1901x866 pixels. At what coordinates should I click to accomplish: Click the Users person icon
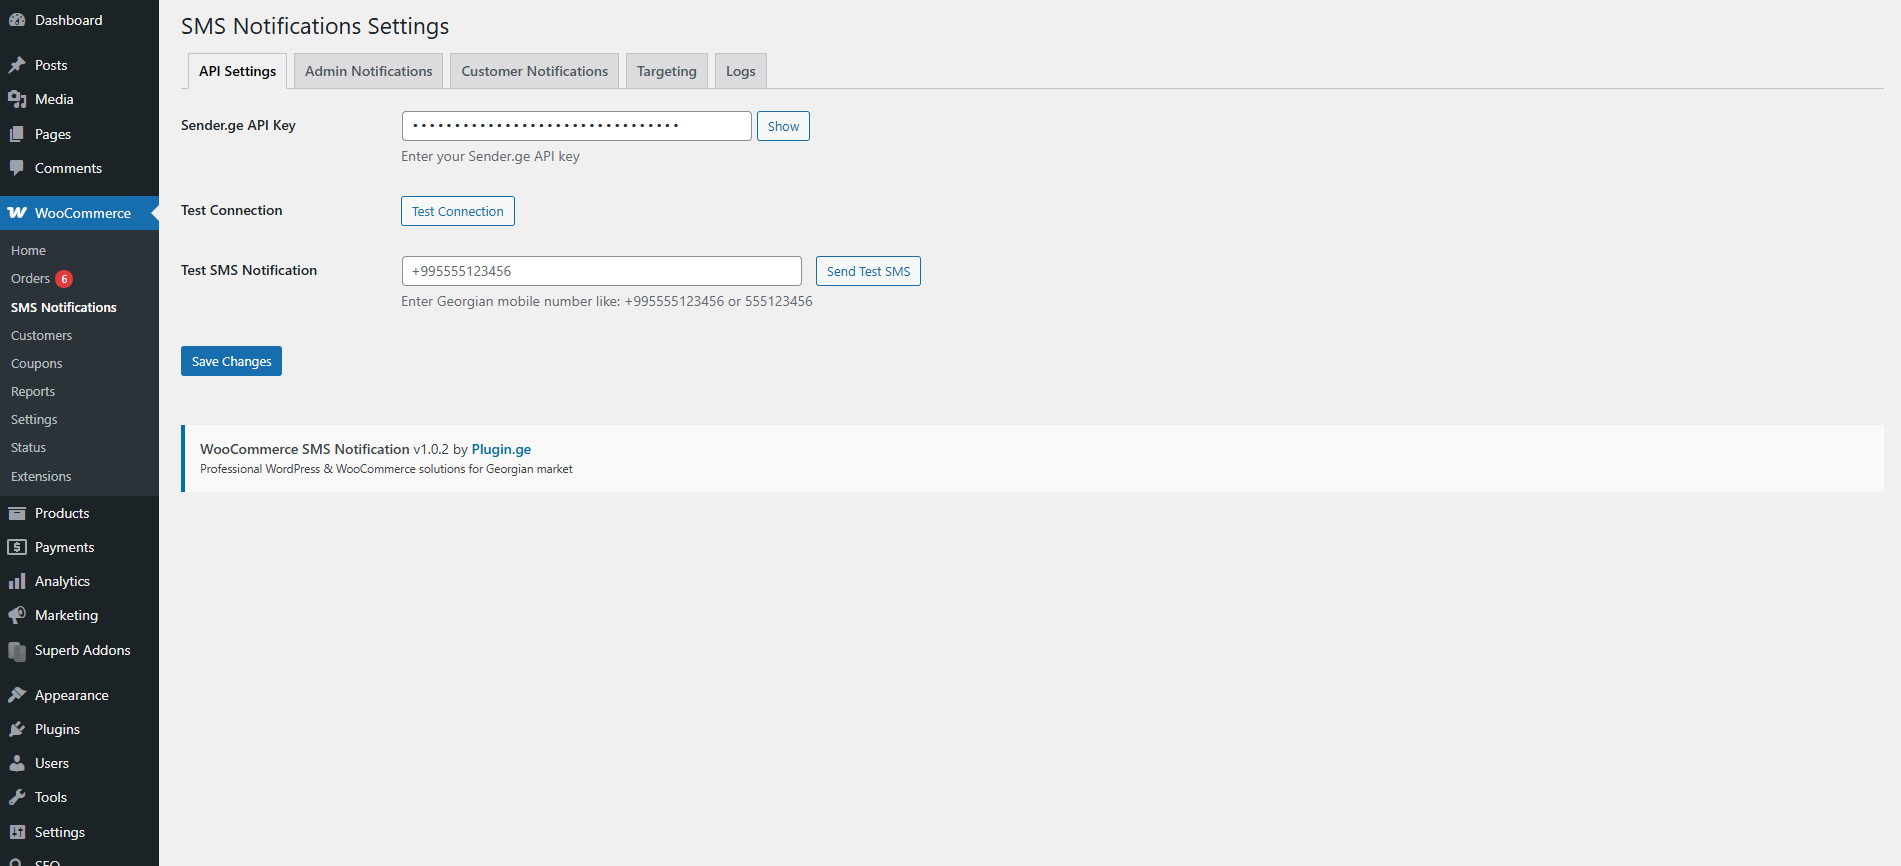click(x=17, y=763)
